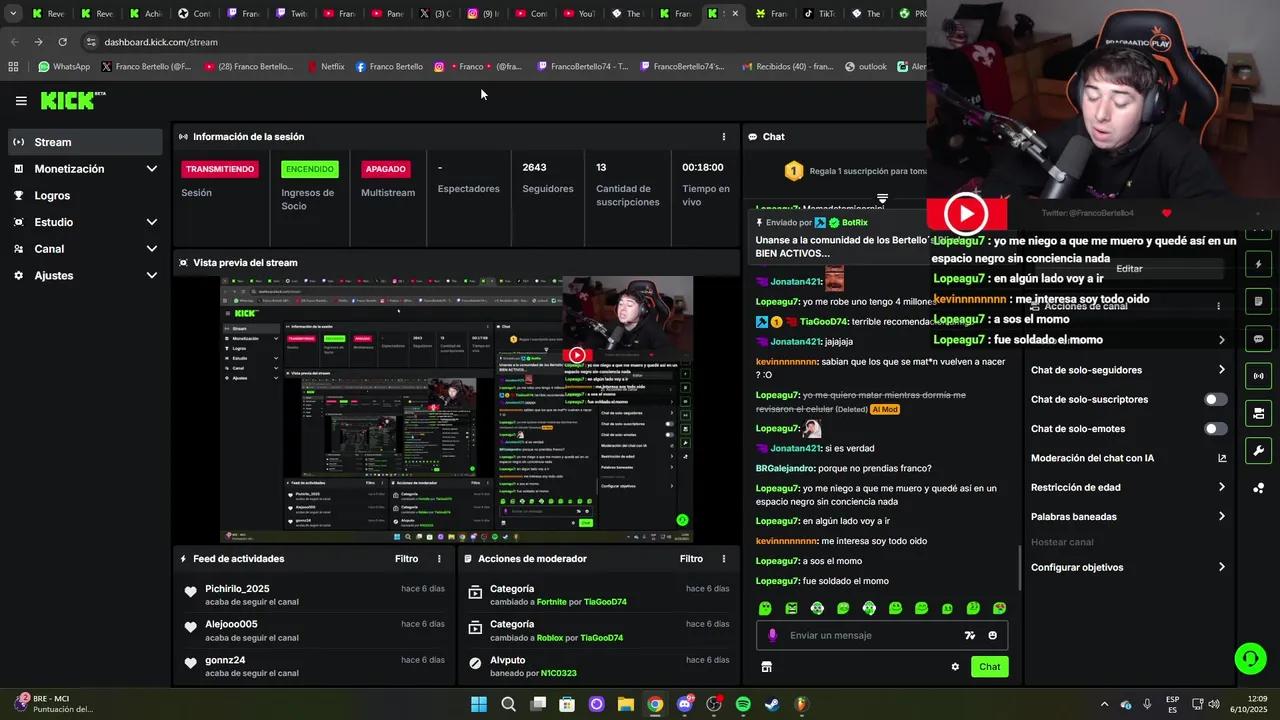This screenshot has height=720, width=1280.
Task: Click the camera icon in the right sidebar
Action: click(1258, 413)
